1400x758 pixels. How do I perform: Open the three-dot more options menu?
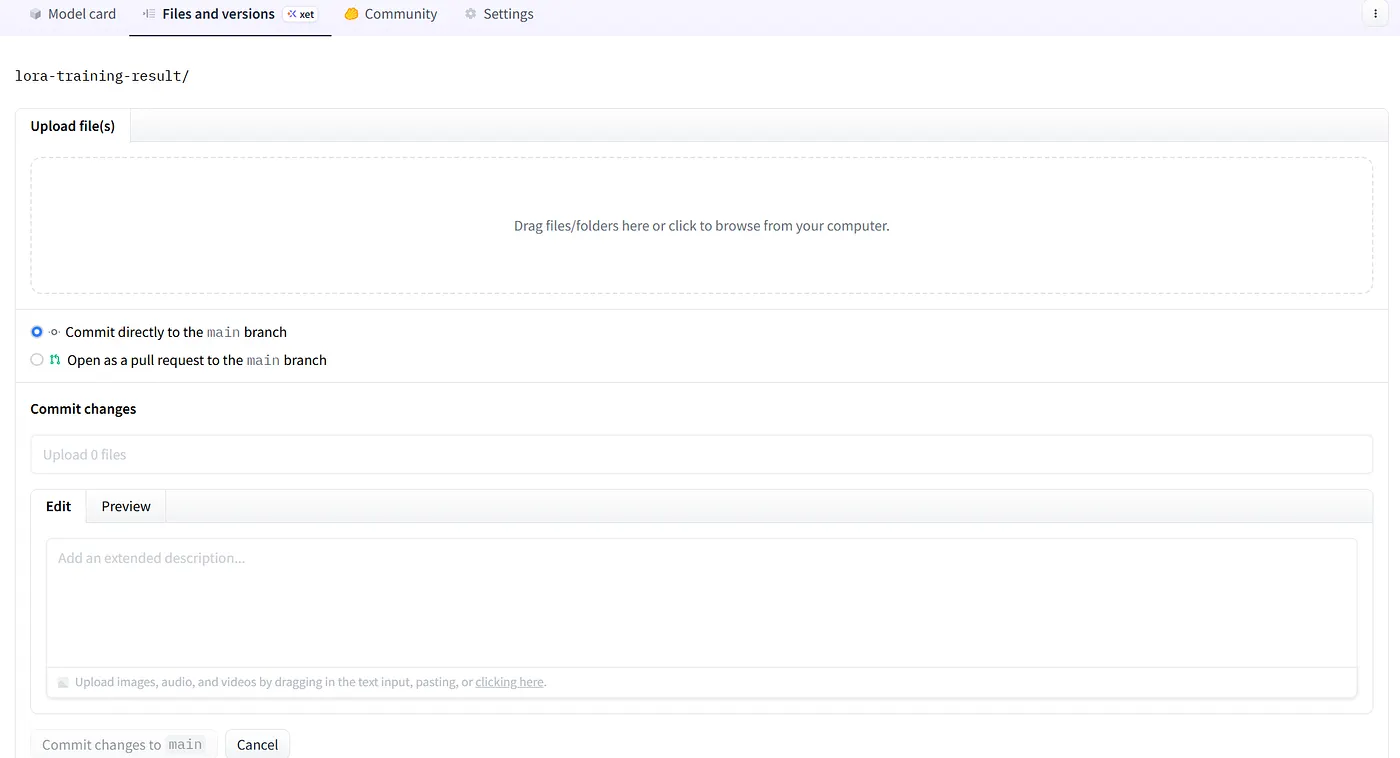tap(1376, 14)
